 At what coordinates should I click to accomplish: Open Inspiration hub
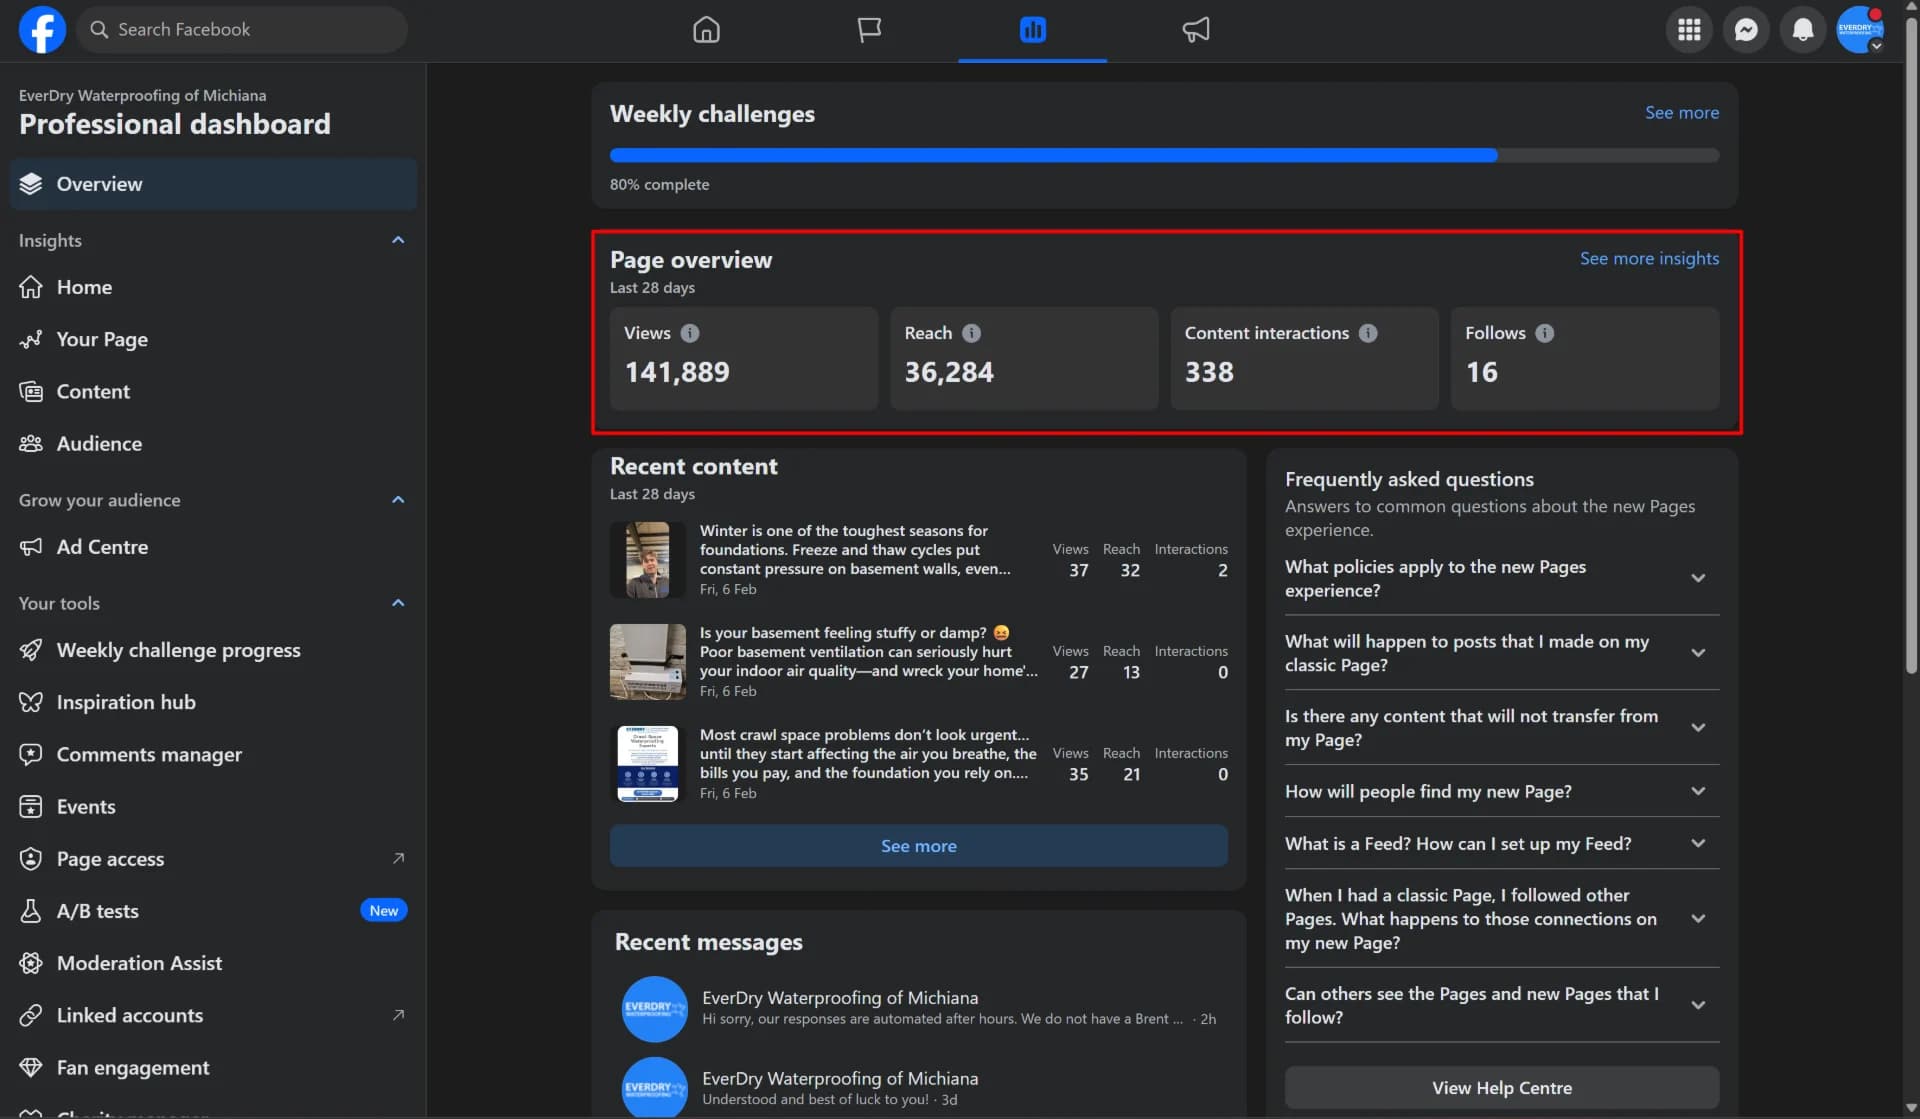(x=213, y=702)
